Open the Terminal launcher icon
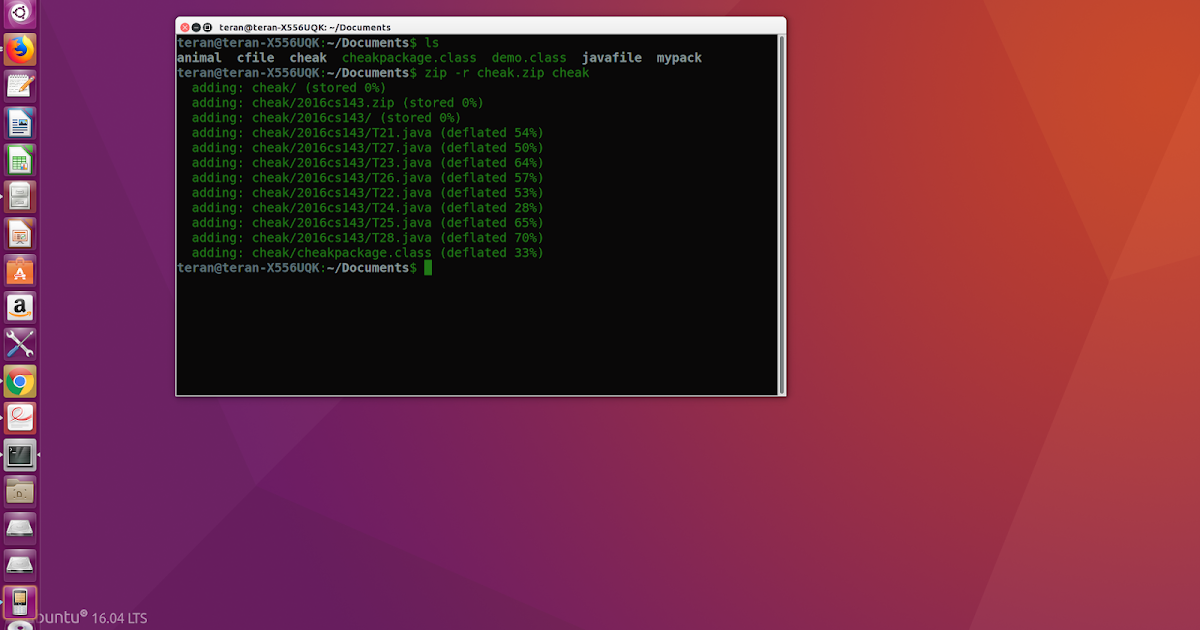 [x=20, y=455]
